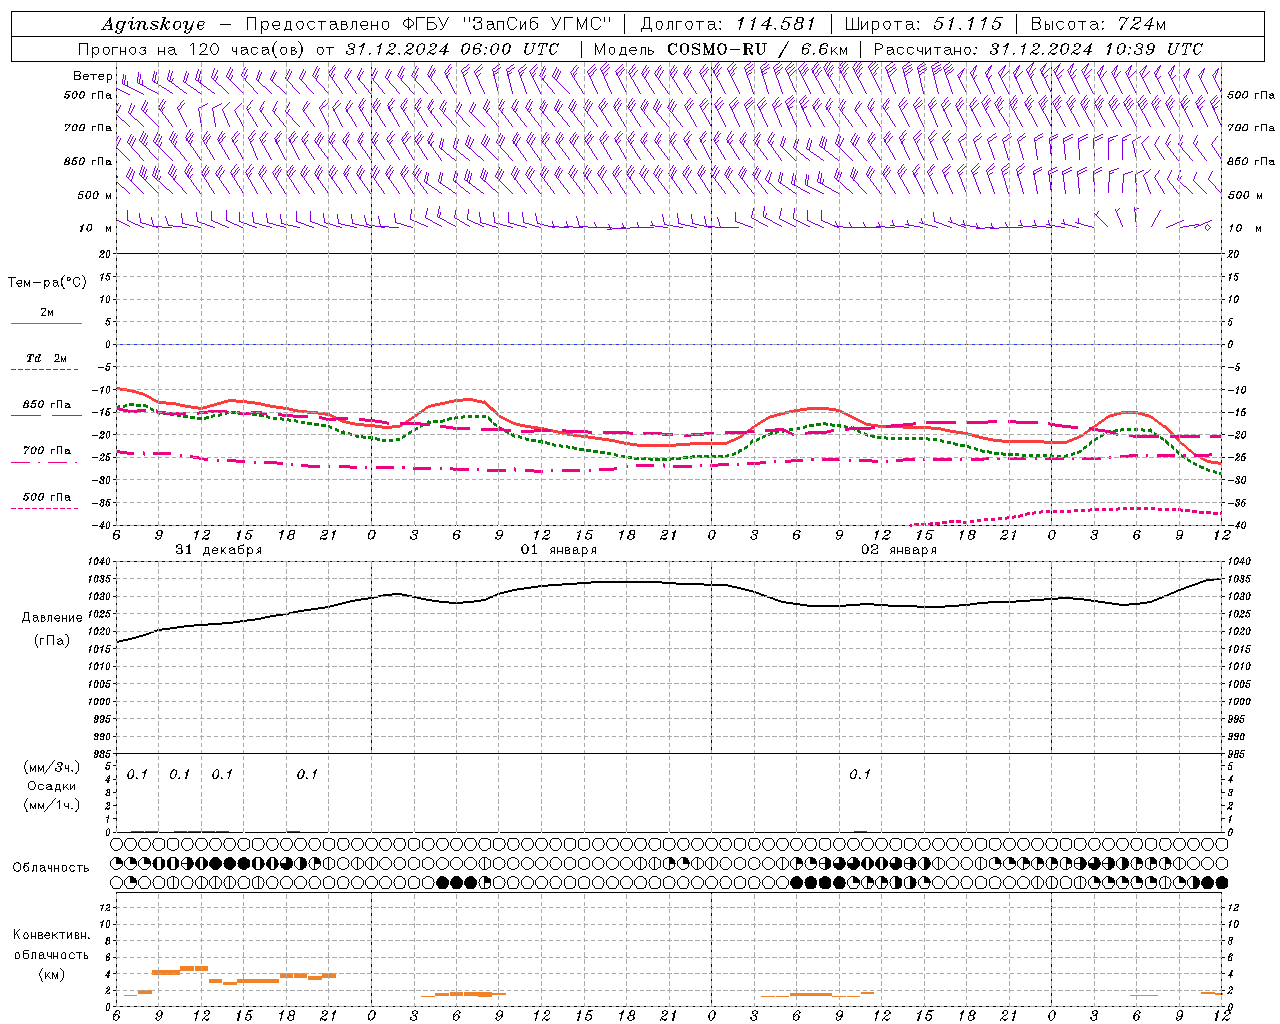
Task: Click the Давление pressure axis label
Action: (52, 618)
